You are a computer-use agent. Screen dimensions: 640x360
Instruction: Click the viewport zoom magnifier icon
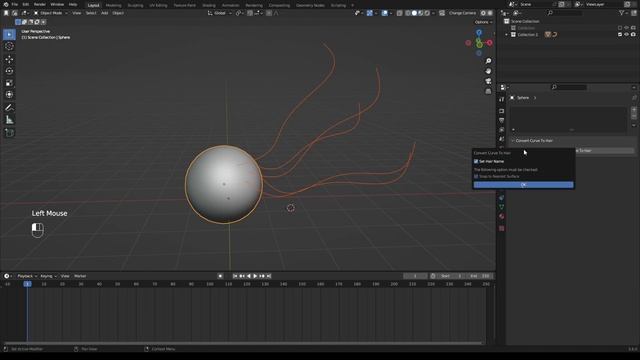488,61
